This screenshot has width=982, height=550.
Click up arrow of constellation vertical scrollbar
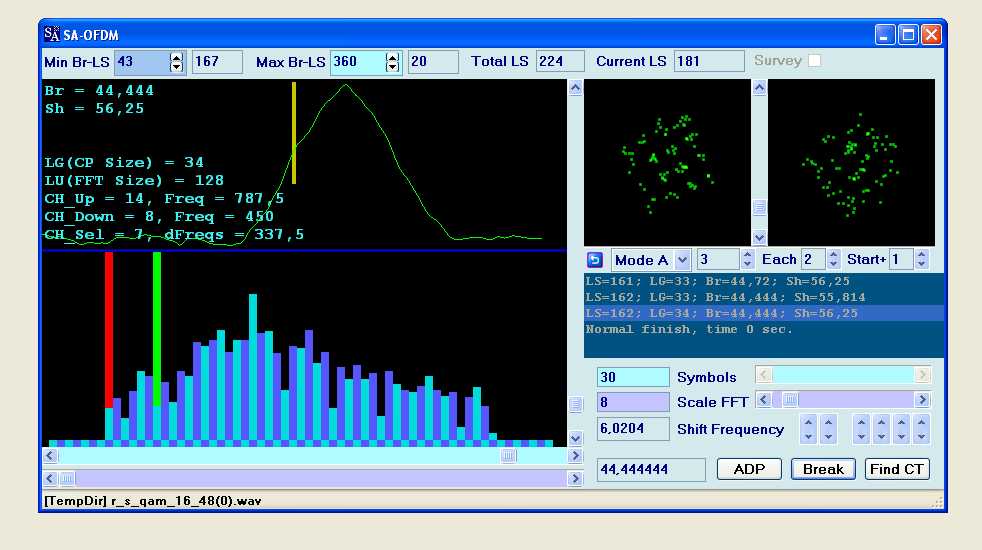coord(759,88)
